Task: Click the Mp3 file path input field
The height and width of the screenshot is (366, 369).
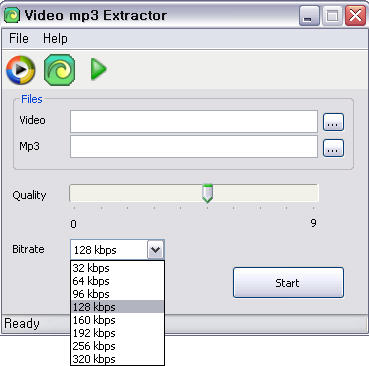Action: click(194, 147)
